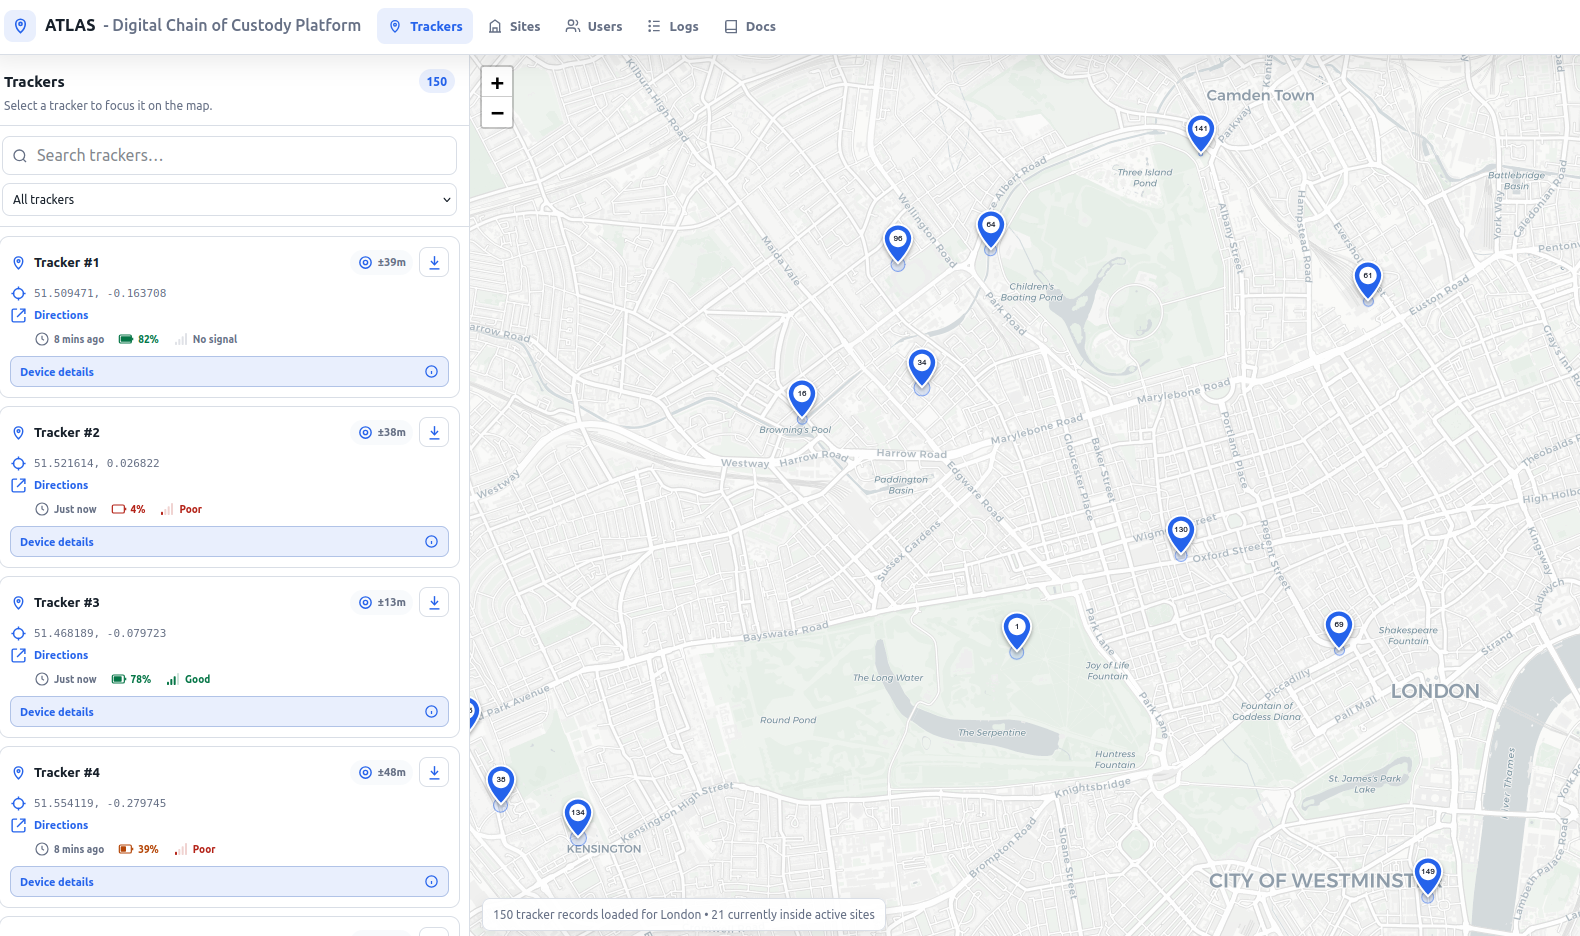Switch to the Users tab
The height and width of the screenshot is (936, 1580).
click(593, 26)
